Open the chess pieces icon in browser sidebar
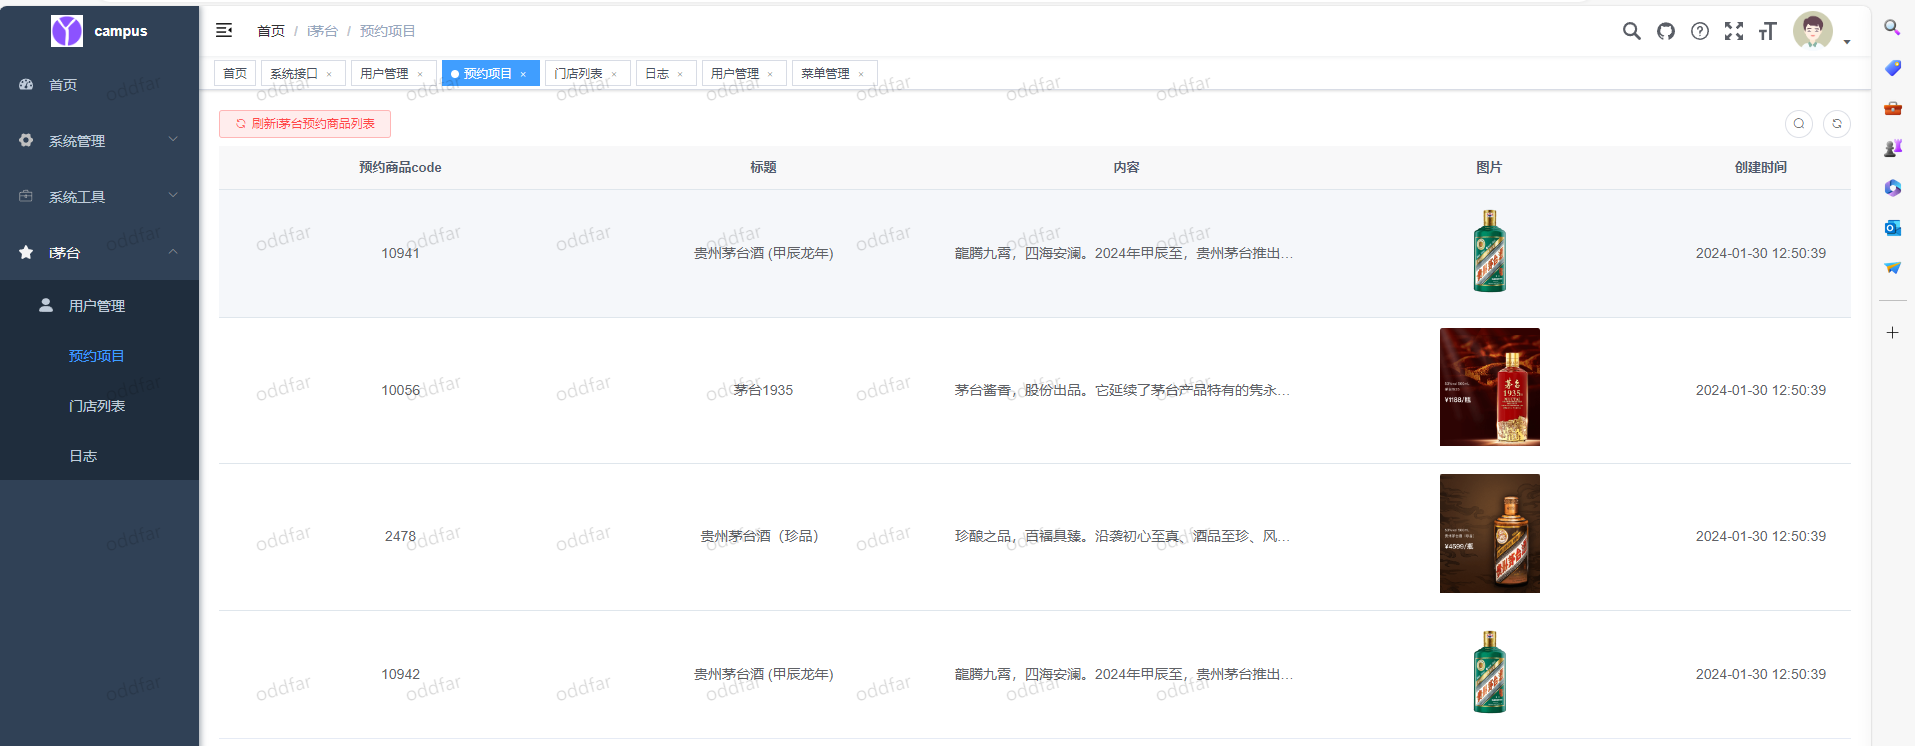Screen dimensions: 1918x746 (1892, 148)
